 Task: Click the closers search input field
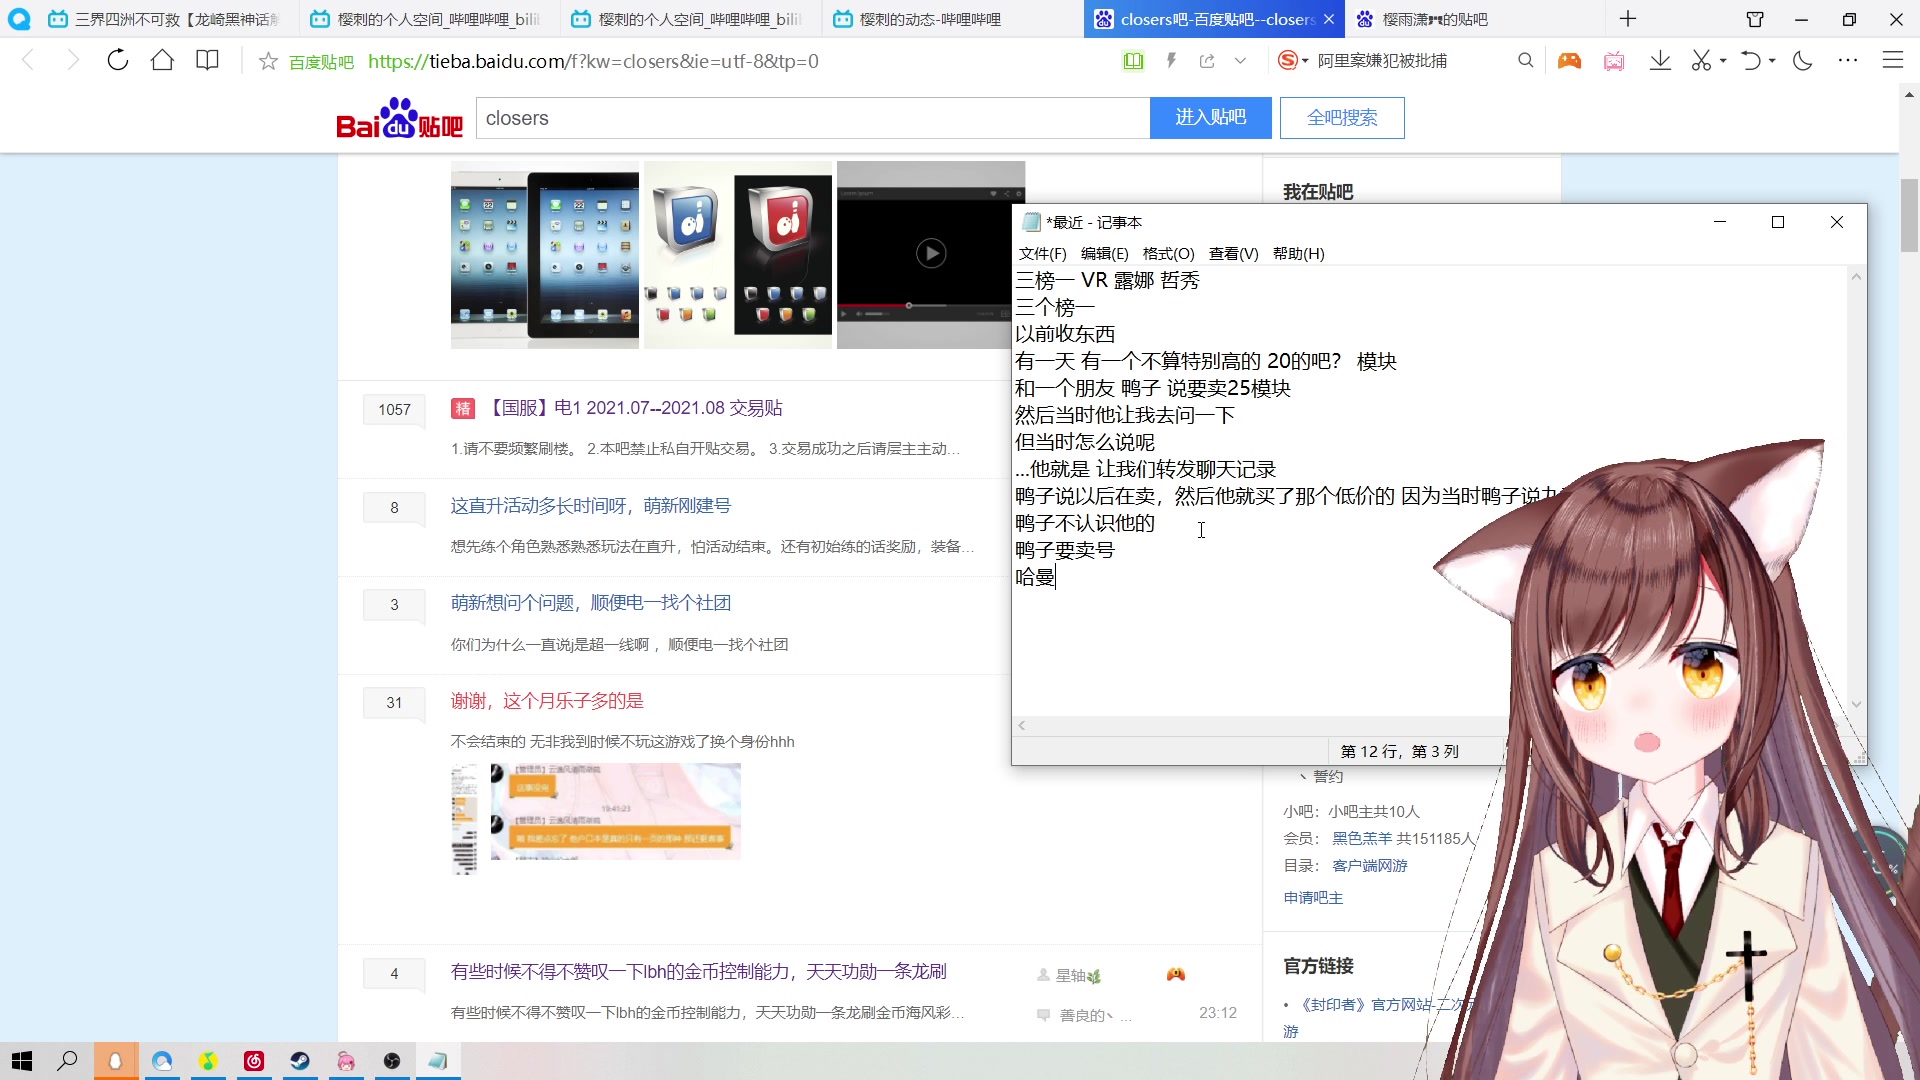(x=812, y=118)
